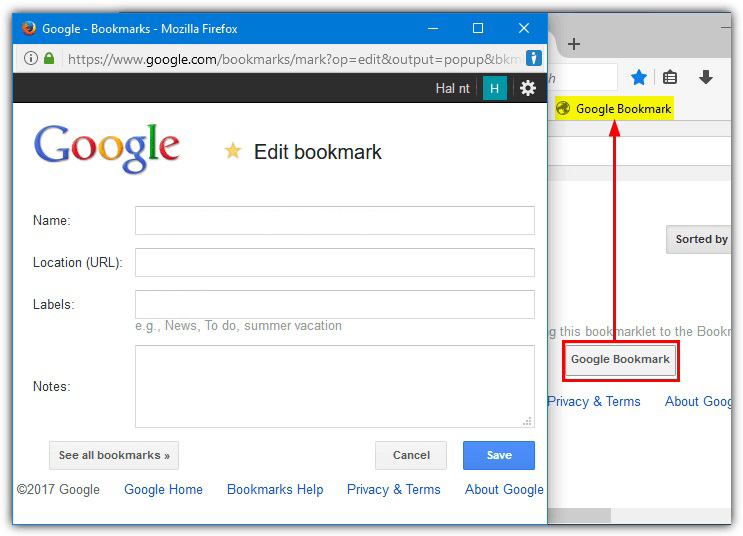This screenshot has height=536, width=743.
Task: Open a new tab with plus button
Action: pyautogui.click(x=574, y=44)
